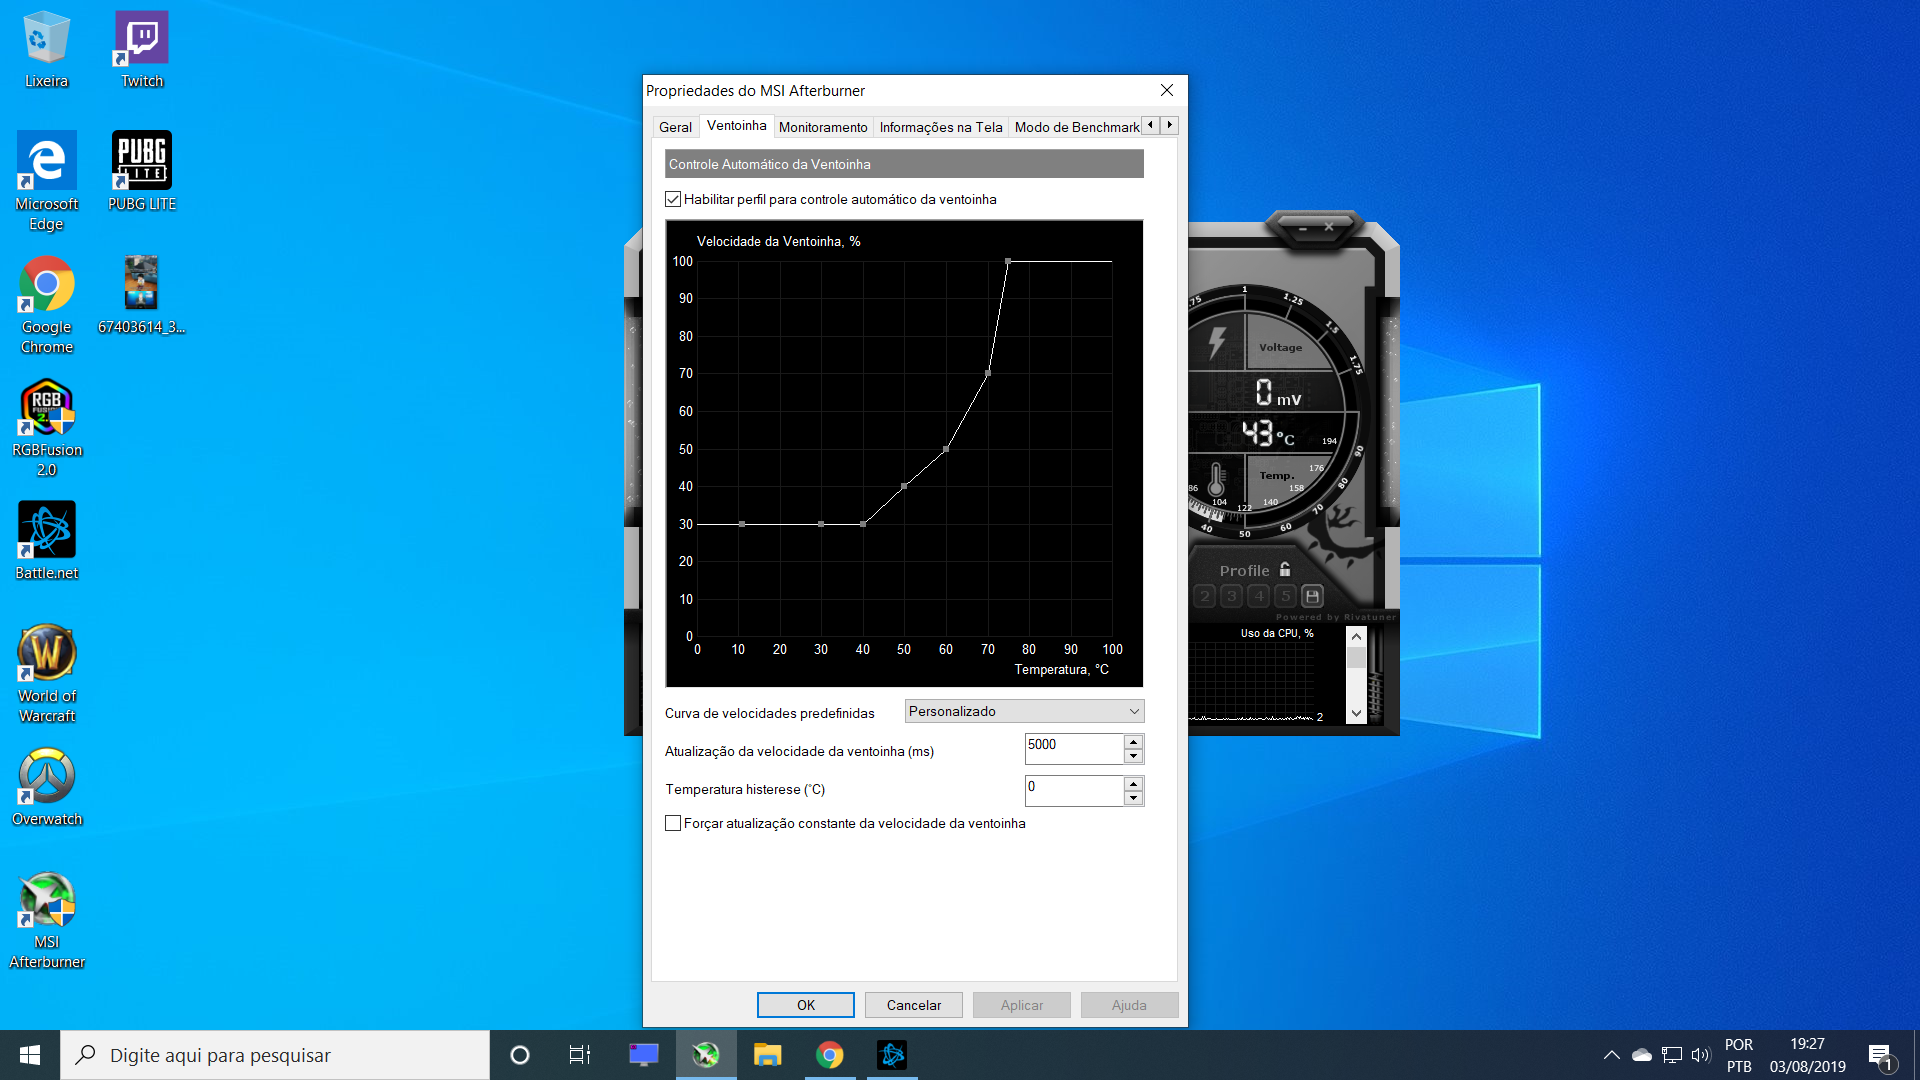This screenshot has width=1920, height=1080.
Task: Open Cortana from the taskbar
Action: click(x=520, y=1055)
